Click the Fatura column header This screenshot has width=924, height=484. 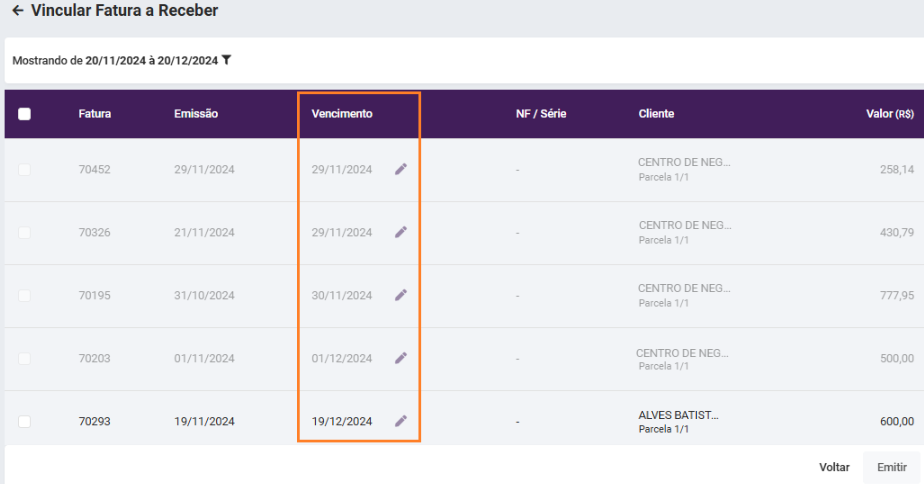coord(95,114)
